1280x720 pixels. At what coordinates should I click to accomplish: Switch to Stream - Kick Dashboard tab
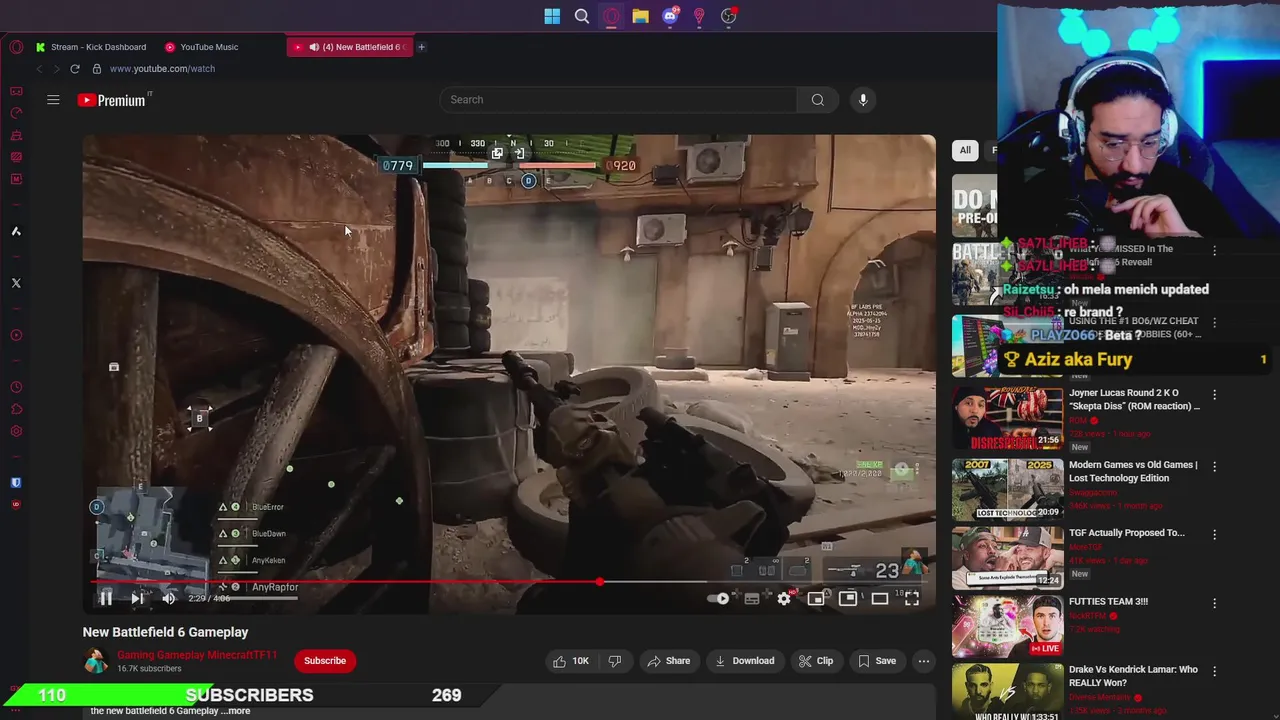[90, 47]
